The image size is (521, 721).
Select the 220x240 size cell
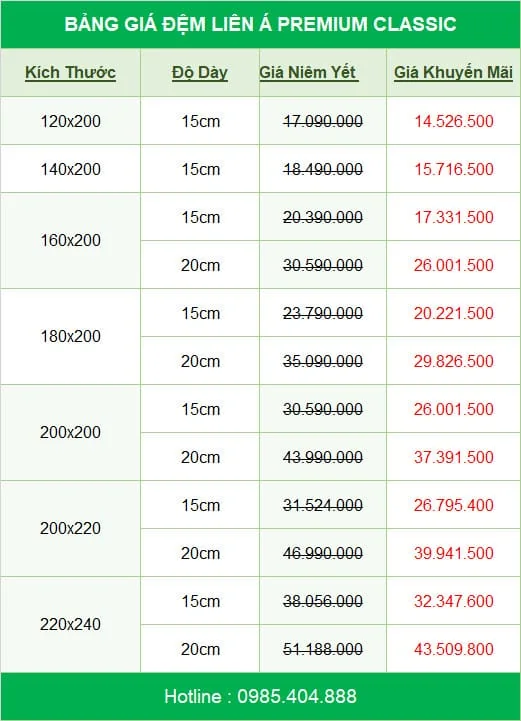(70, 624)
